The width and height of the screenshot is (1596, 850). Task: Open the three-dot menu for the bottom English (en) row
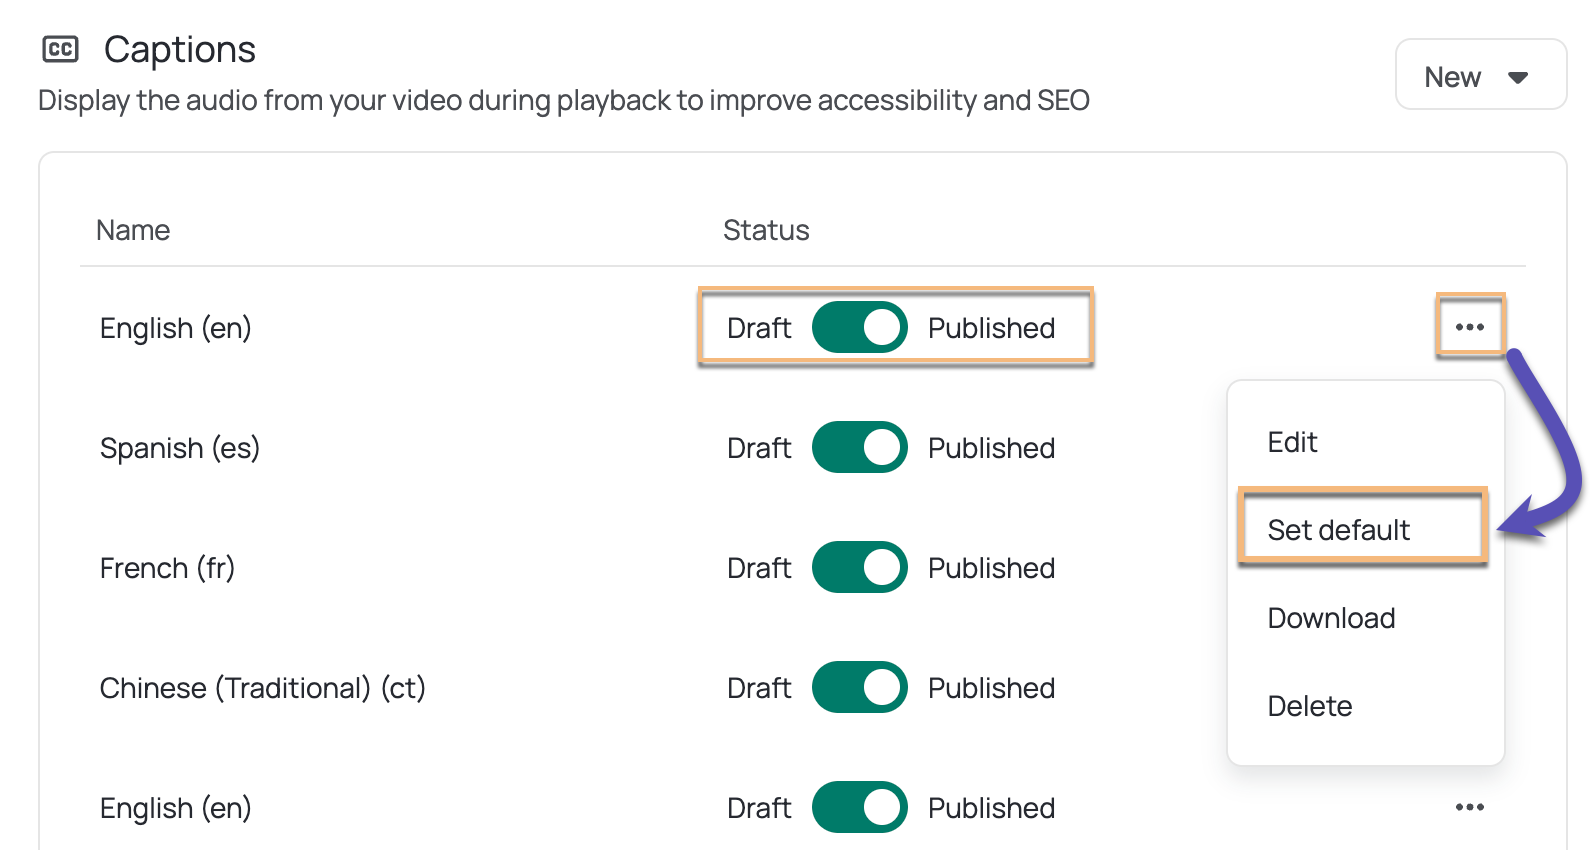(x=1469, y=807)
